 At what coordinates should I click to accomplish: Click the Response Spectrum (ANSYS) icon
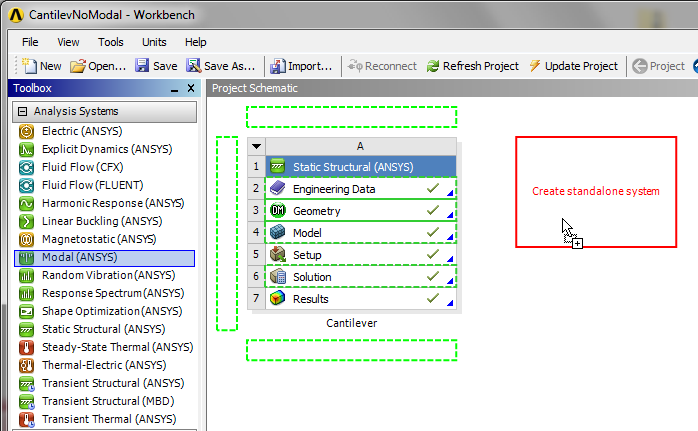[x=26, y=293]
